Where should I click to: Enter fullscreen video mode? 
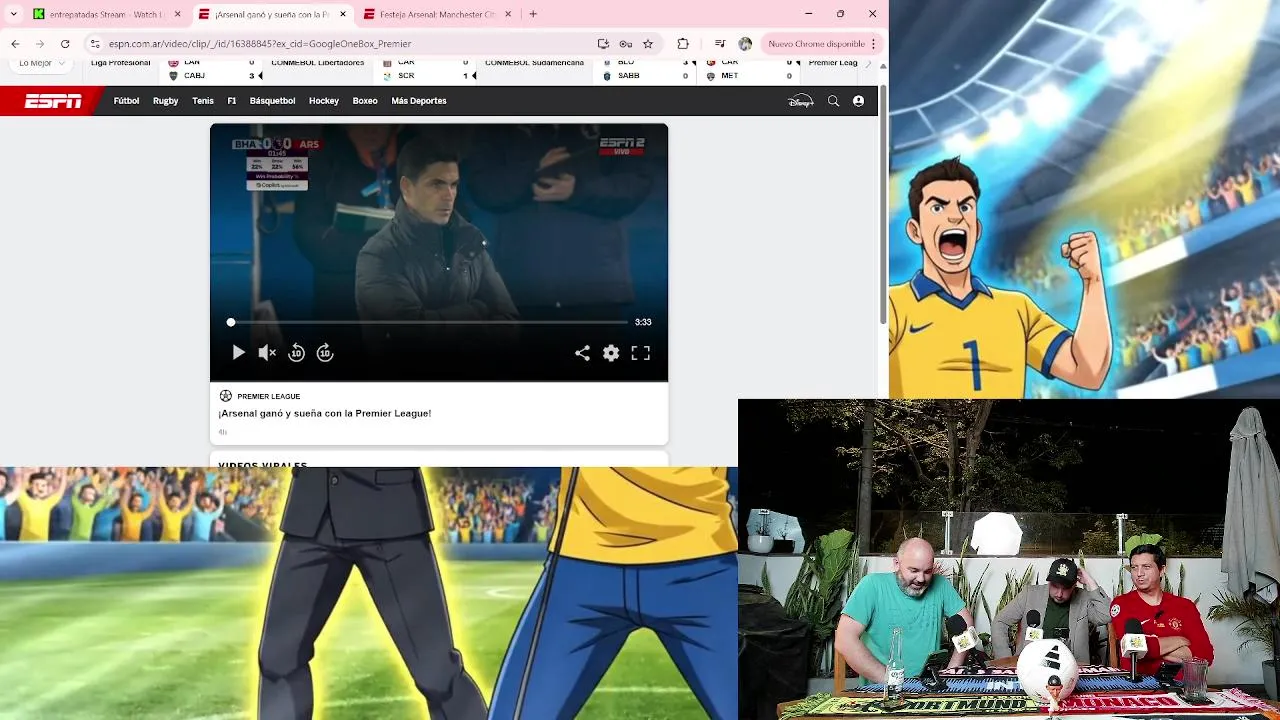click(641, 353)
